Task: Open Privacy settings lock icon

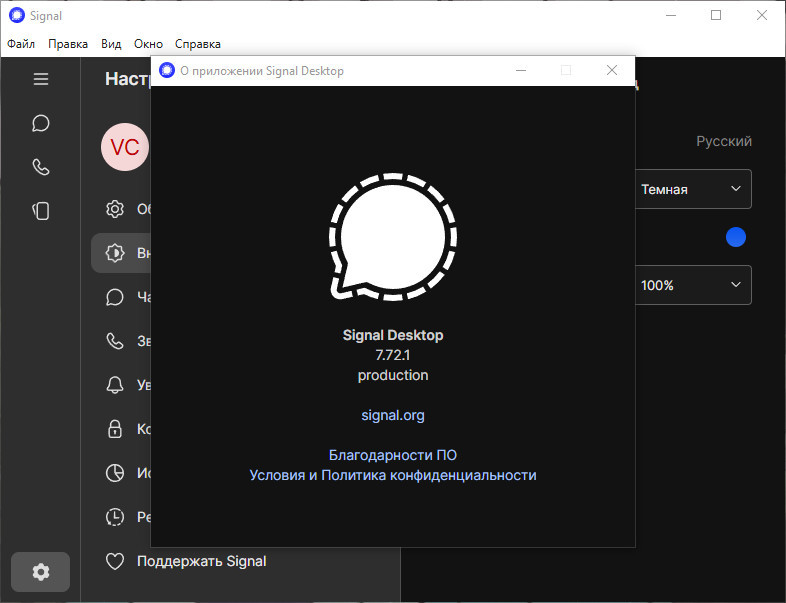Action: (x=115, y=429)
